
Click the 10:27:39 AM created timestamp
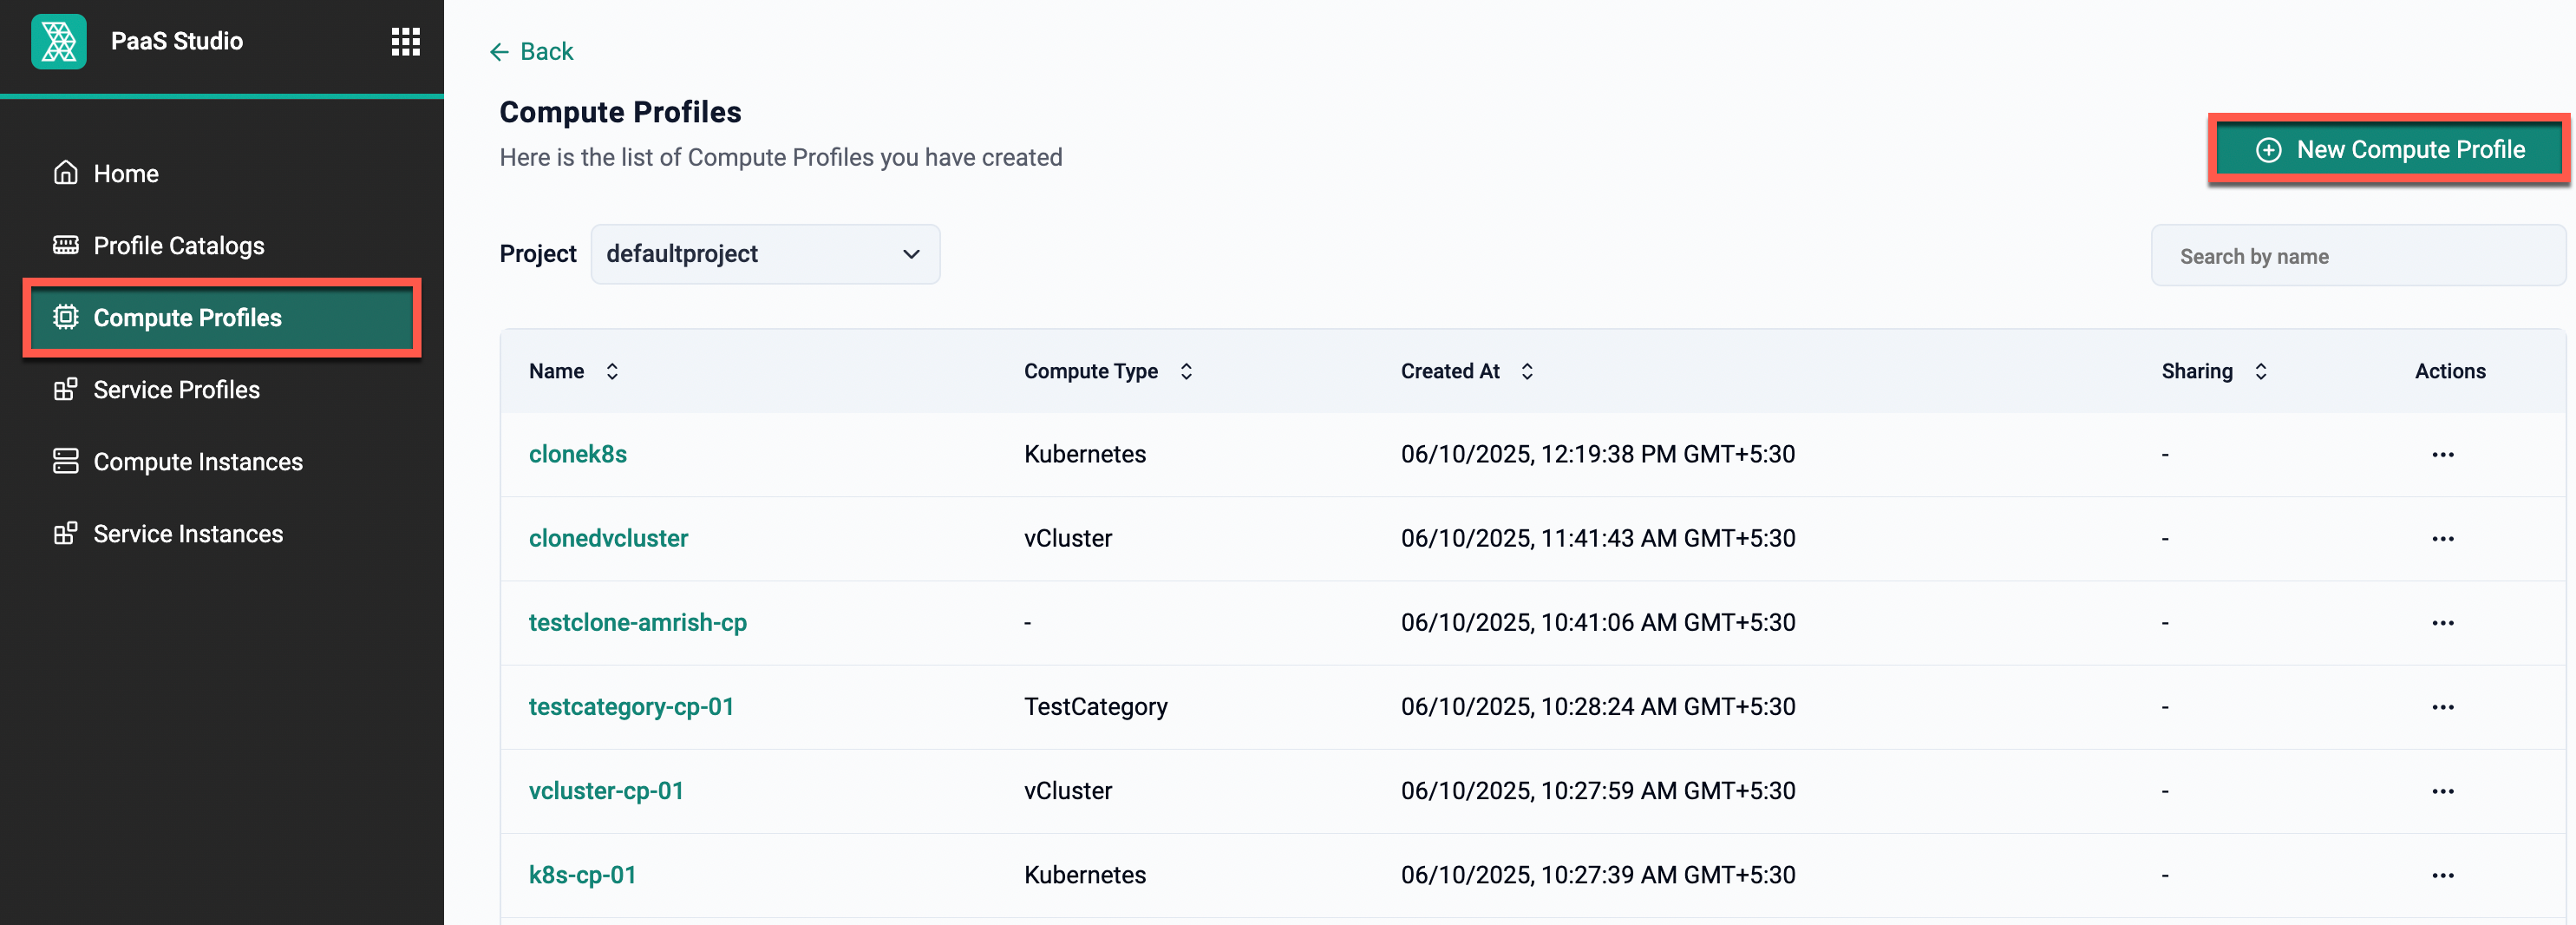[1598, 875]
